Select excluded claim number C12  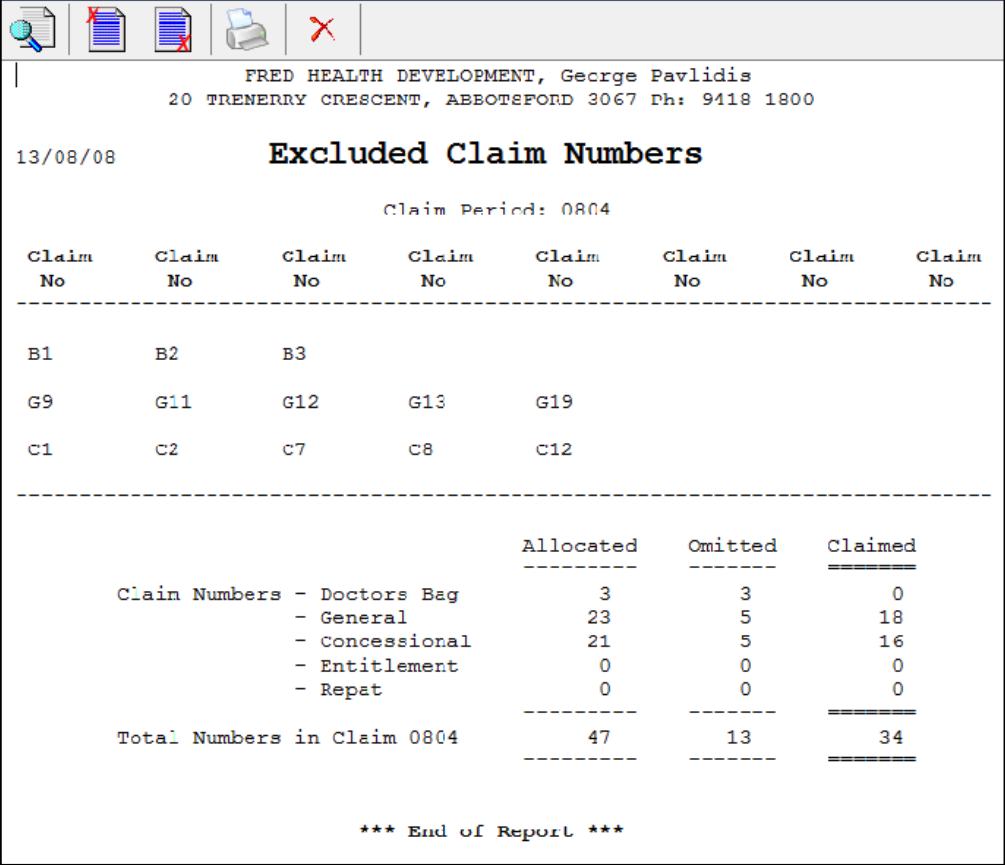click(554, 450)
